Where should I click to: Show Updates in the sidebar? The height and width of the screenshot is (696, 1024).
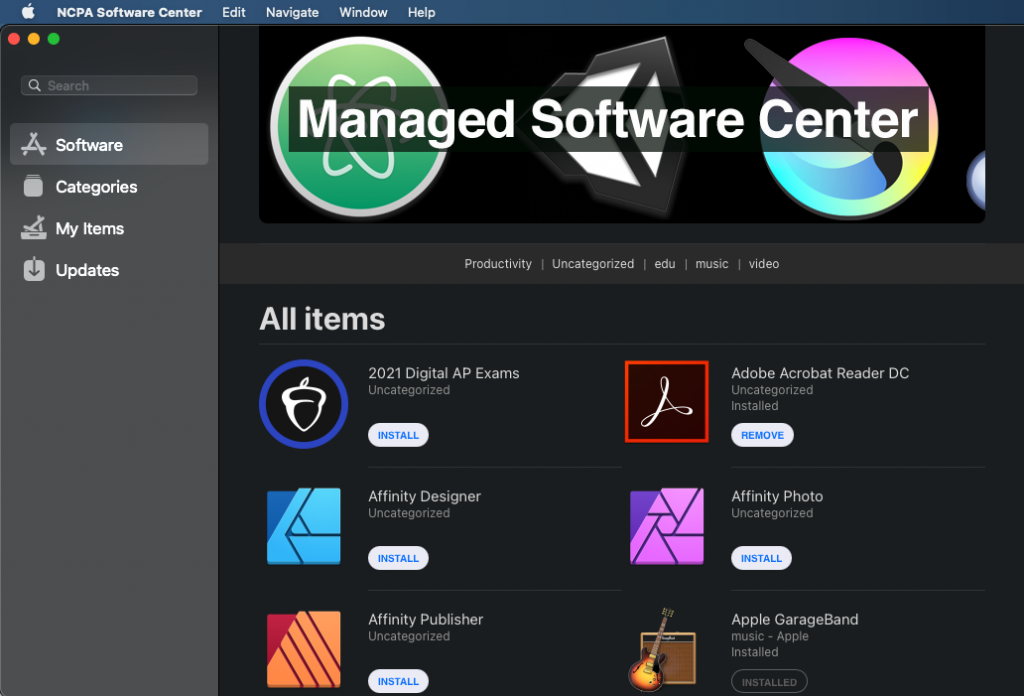[87, 271]
